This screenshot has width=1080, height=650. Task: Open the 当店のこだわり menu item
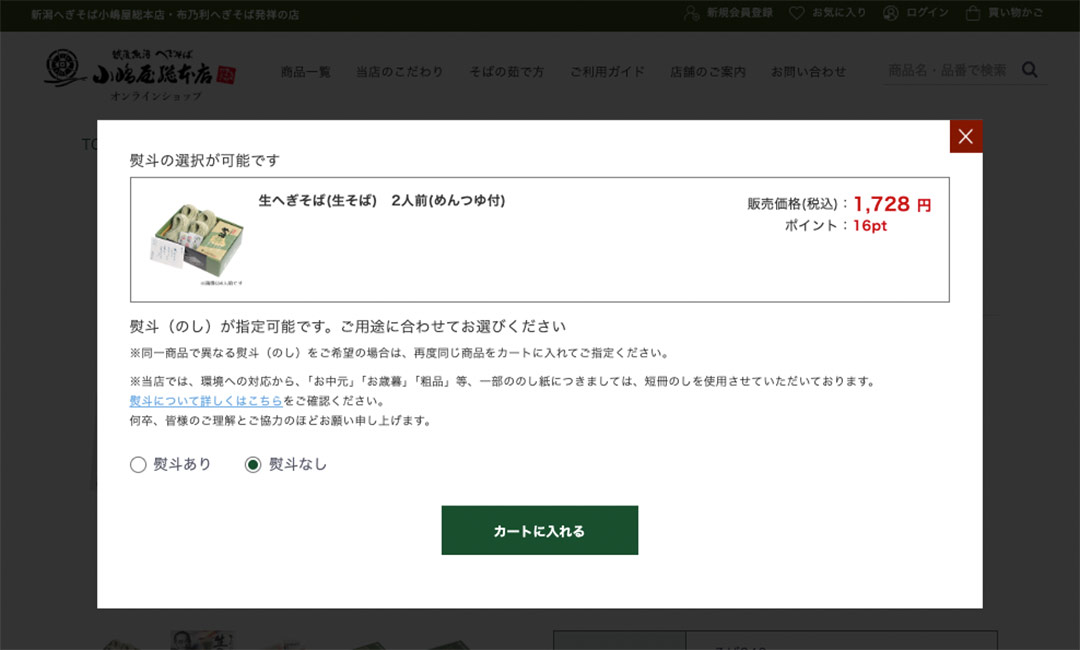tap(399, 72)
